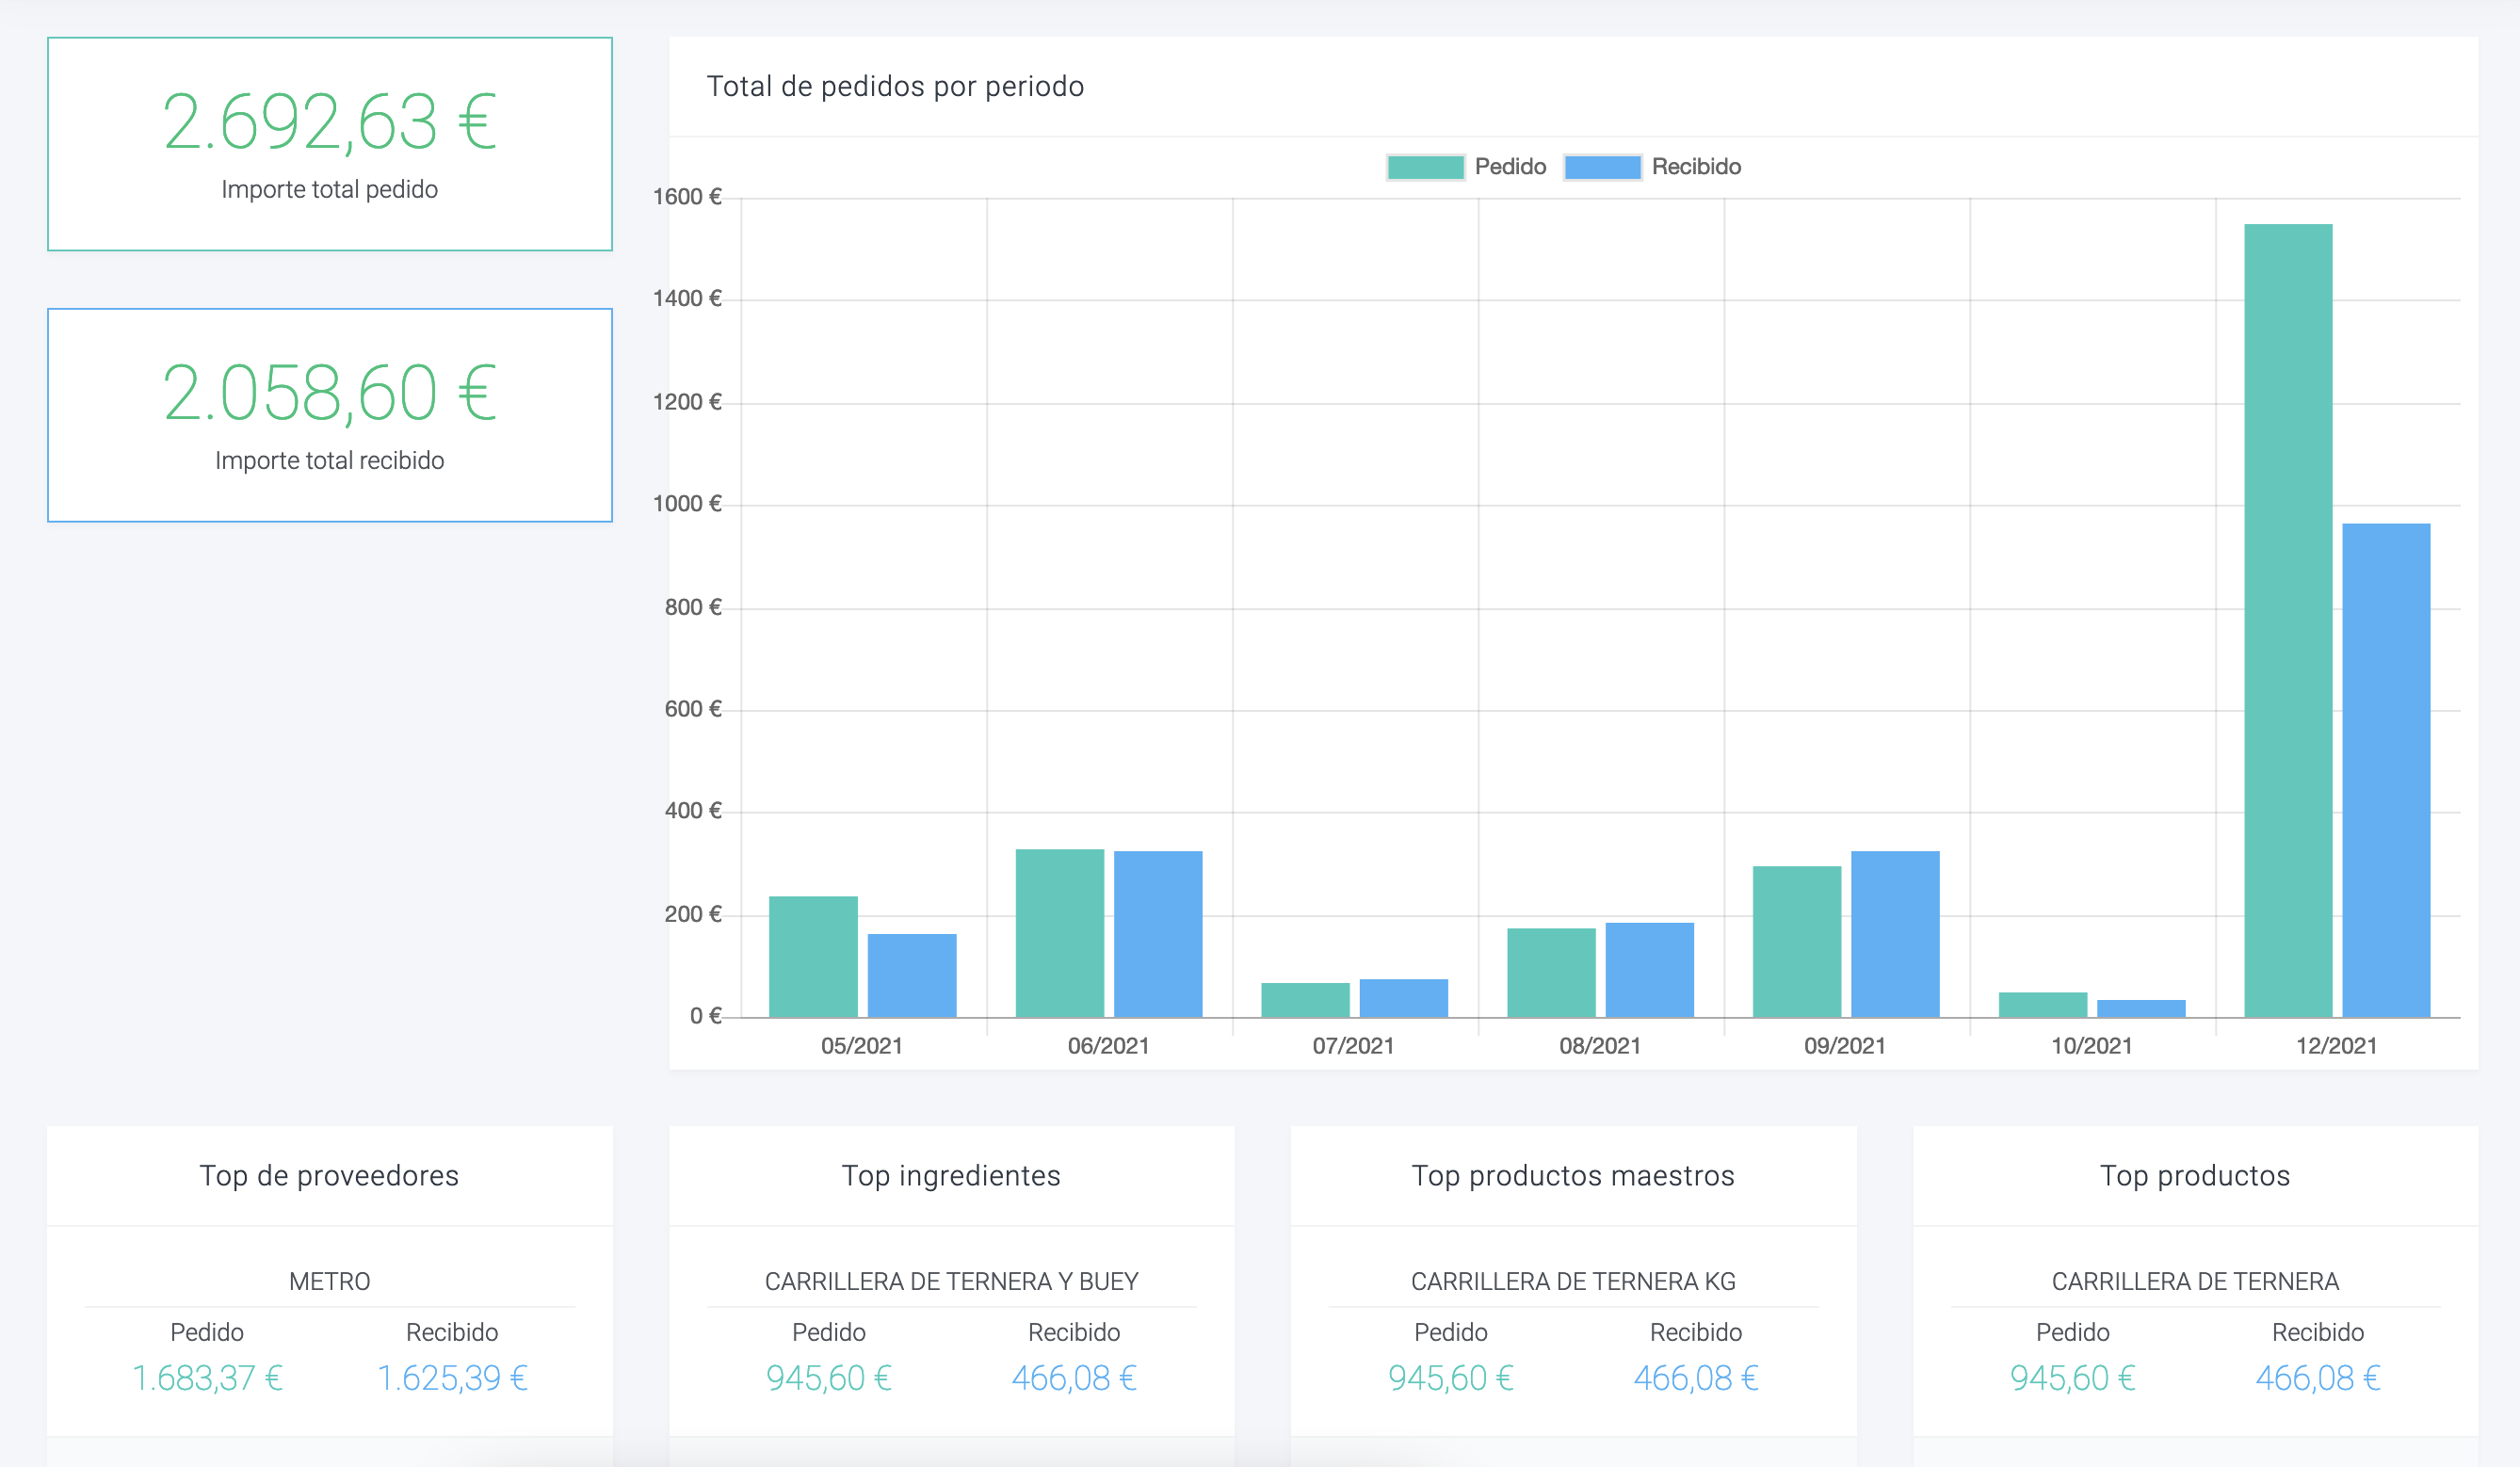2520x1467 pixels.
Task: Click the 12/2021 green Pedido bar
Action: (2287, 620)
